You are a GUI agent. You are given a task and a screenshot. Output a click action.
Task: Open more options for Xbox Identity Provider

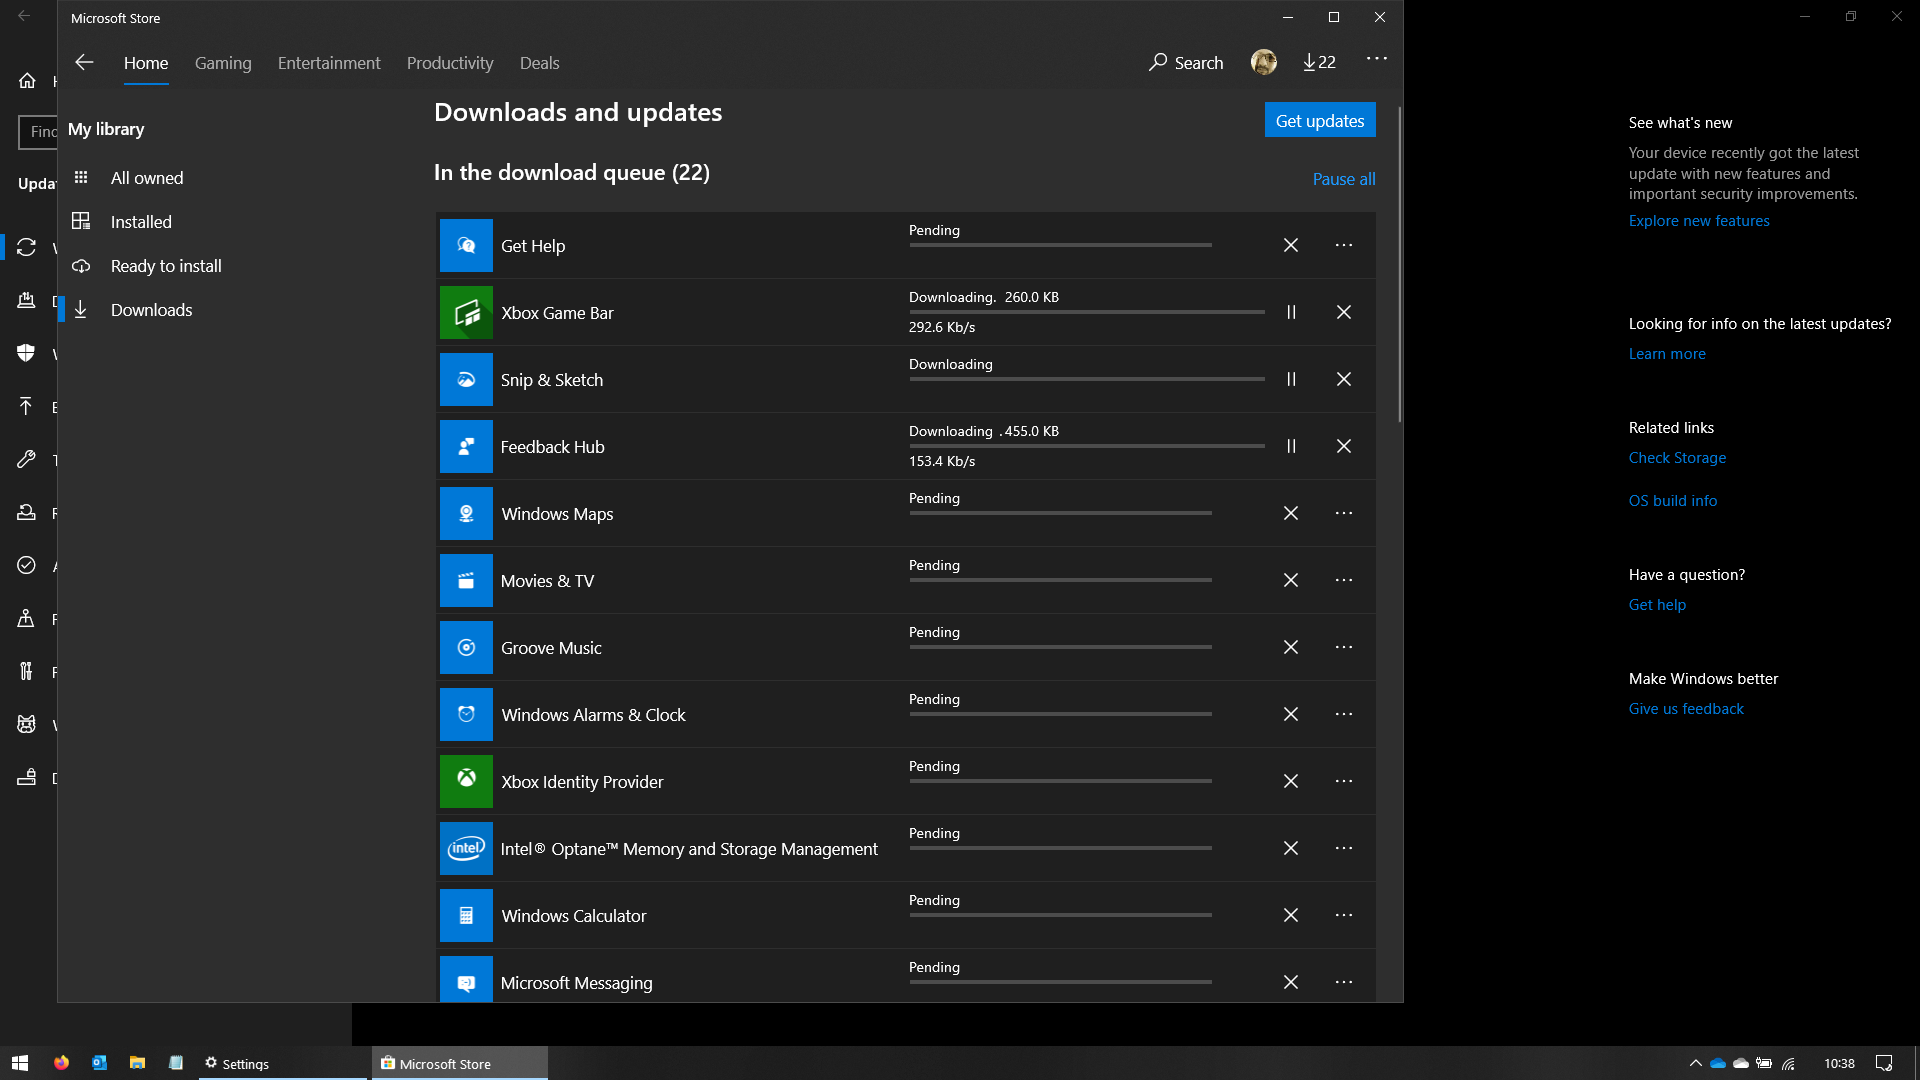tap(1344, 781)
